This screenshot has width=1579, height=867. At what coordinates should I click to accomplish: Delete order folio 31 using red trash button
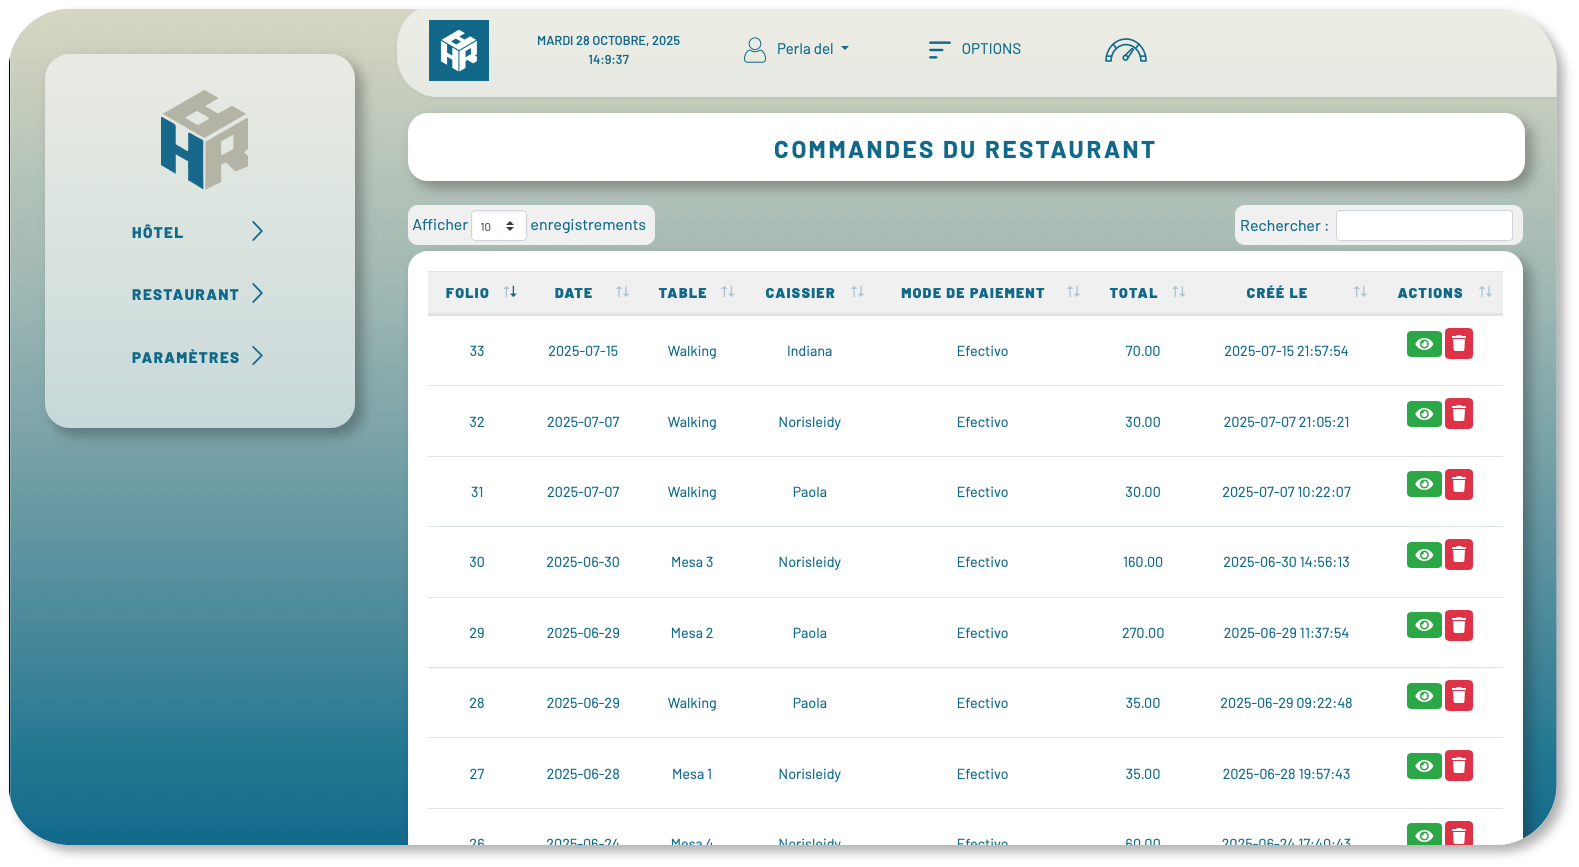coord(1459,485)
